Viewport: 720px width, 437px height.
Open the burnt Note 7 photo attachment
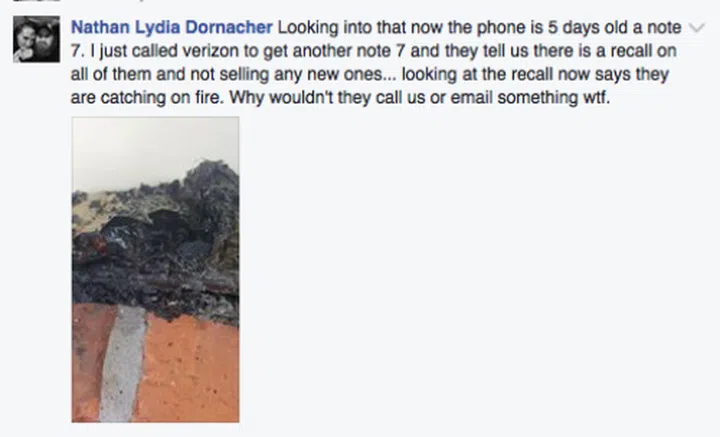click(x=155, y=269)
